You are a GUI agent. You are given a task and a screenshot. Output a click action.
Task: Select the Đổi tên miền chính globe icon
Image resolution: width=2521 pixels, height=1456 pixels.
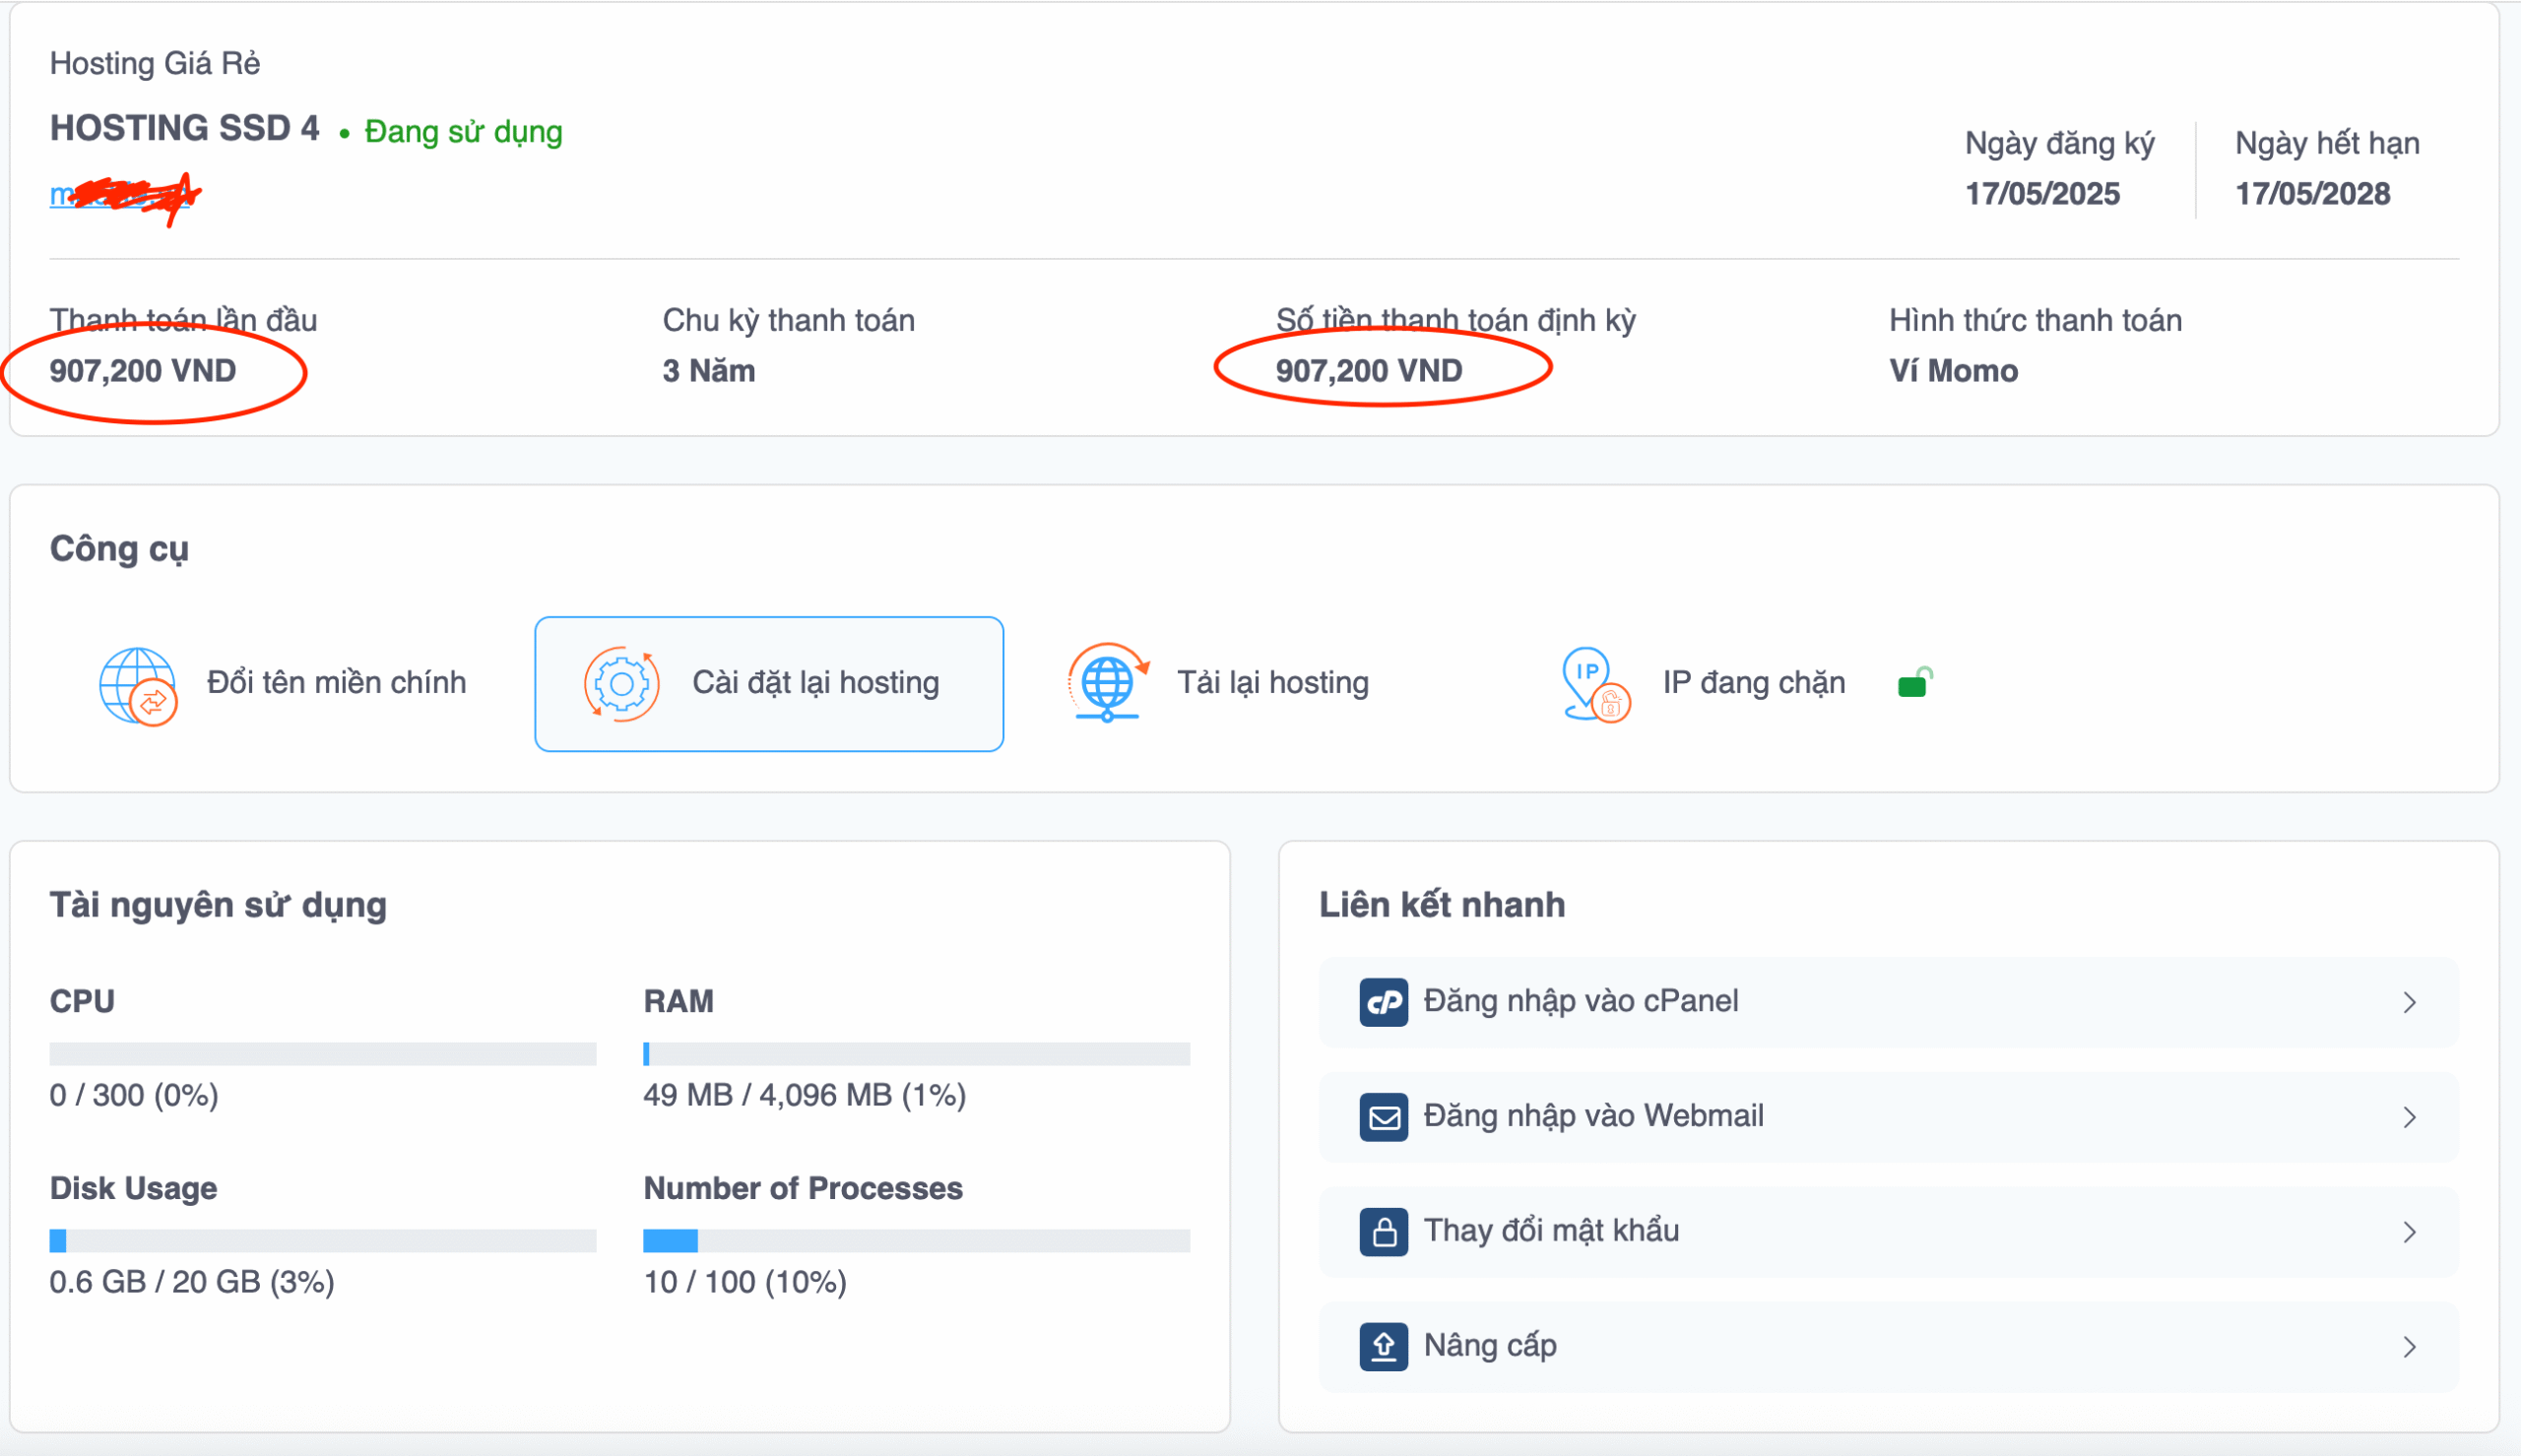pyautogui.click(x=137, y=683)
